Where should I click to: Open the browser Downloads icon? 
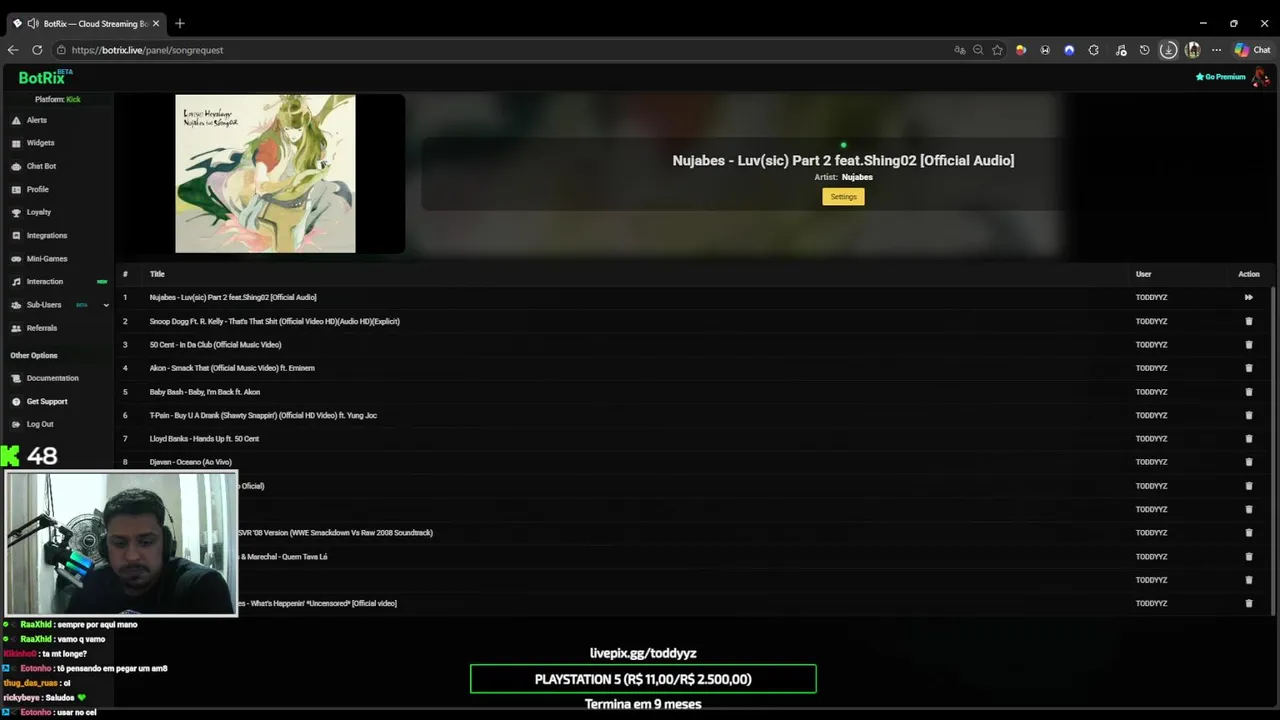pyautogui.click(x=1168, y=50)
